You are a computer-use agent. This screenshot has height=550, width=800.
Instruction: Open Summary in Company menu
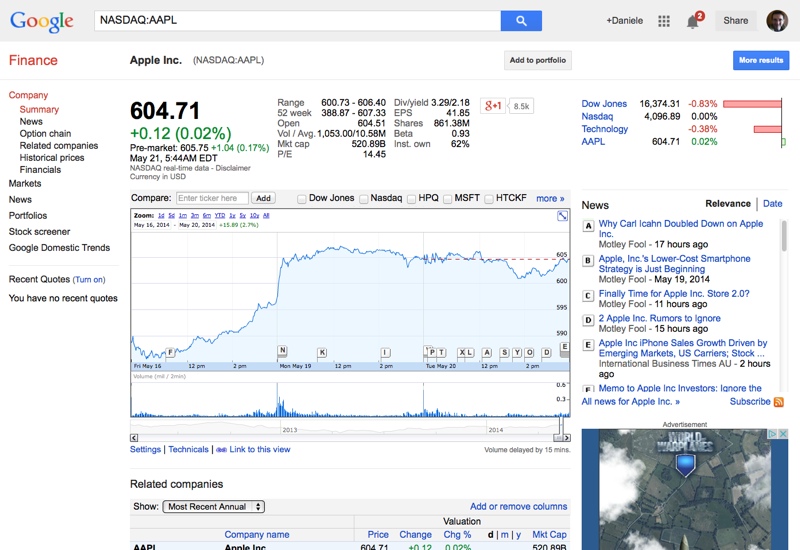[x=39, y=109]
